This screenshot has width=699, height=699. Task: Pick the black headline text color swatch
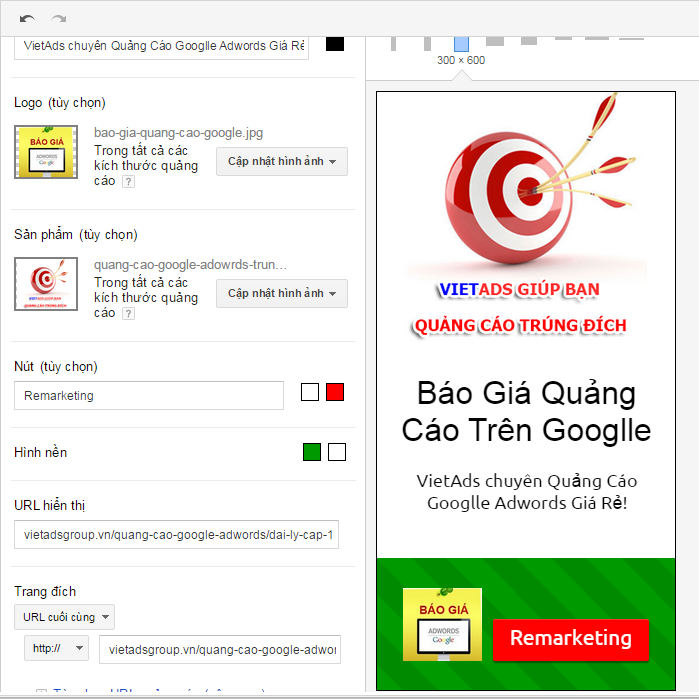335,44
